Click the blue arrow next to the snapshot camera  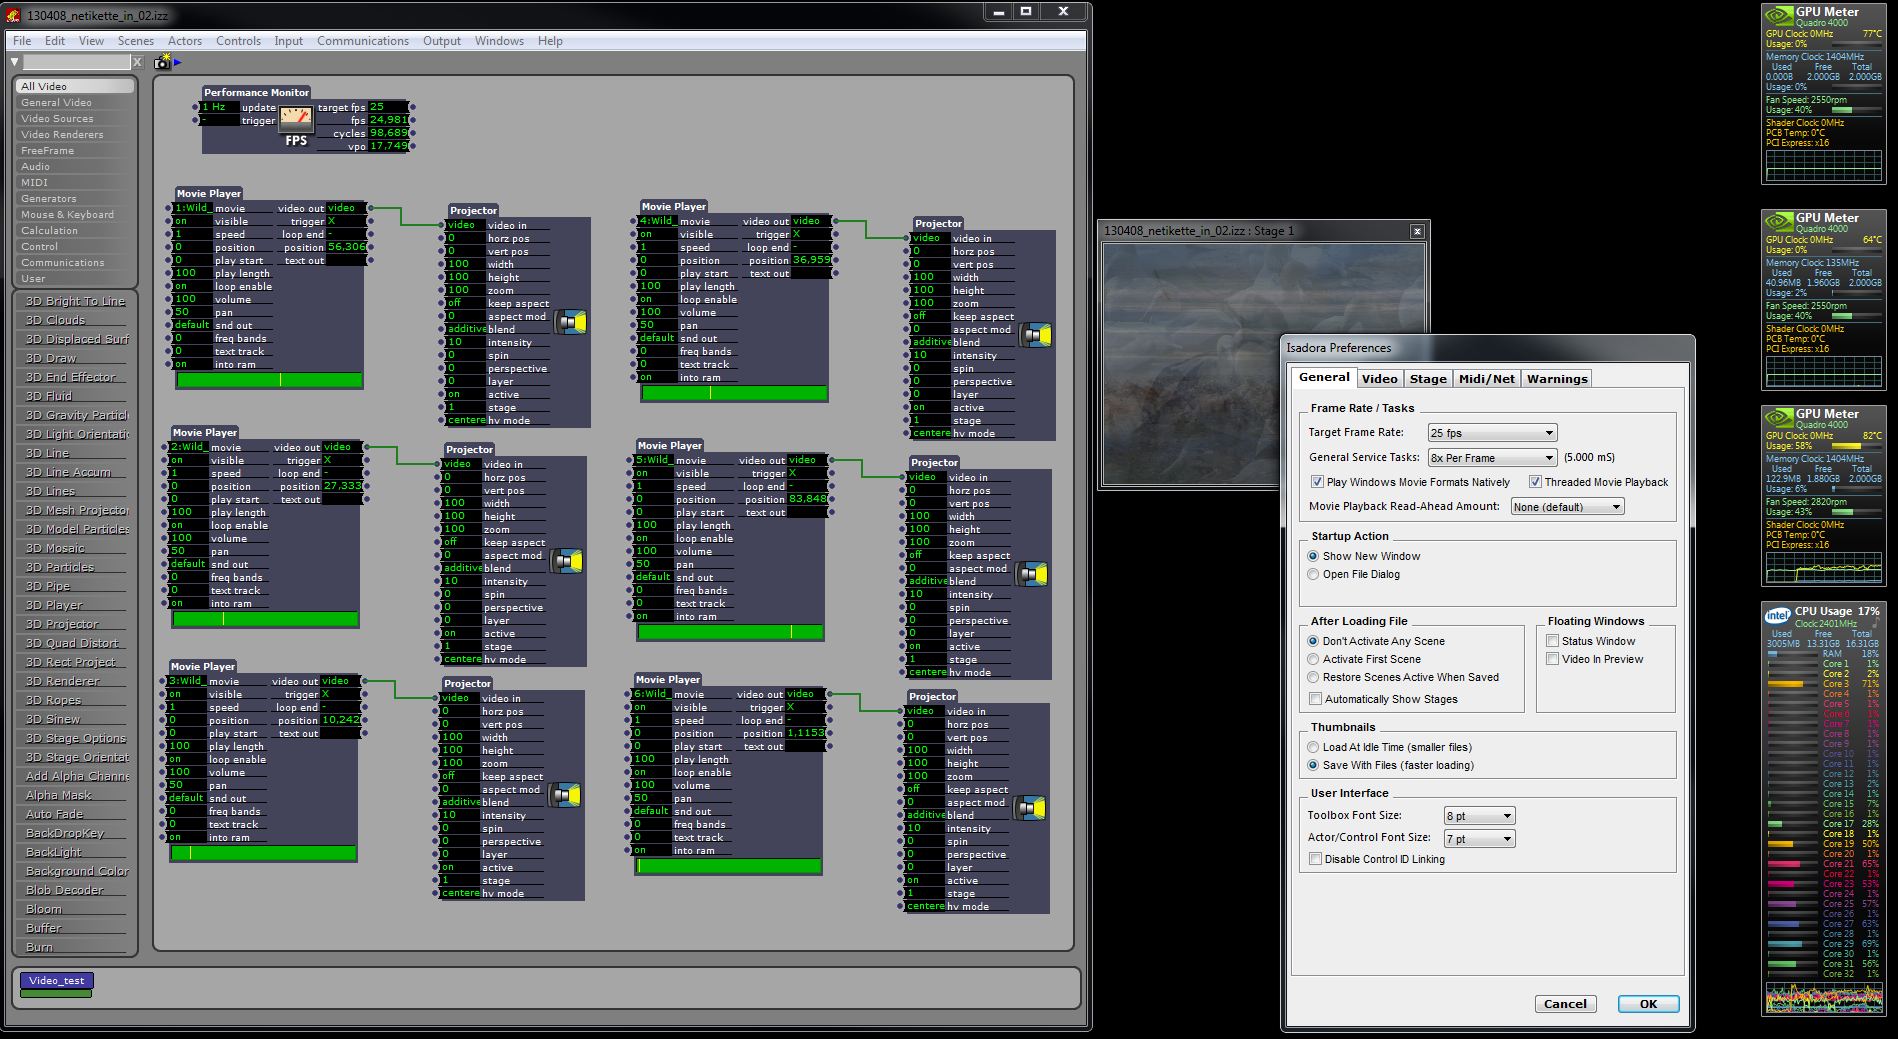pyautogui.click(x=178, y=62)
